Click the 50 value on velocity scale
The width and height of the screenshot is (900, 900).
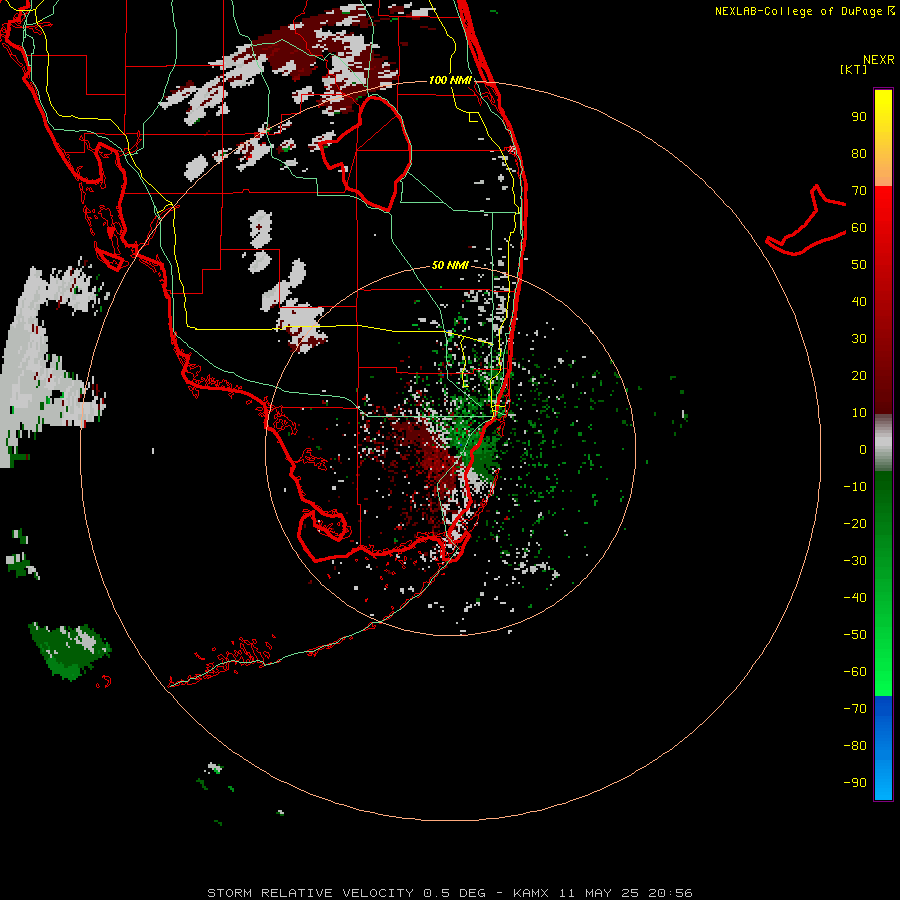click(859, 265)
